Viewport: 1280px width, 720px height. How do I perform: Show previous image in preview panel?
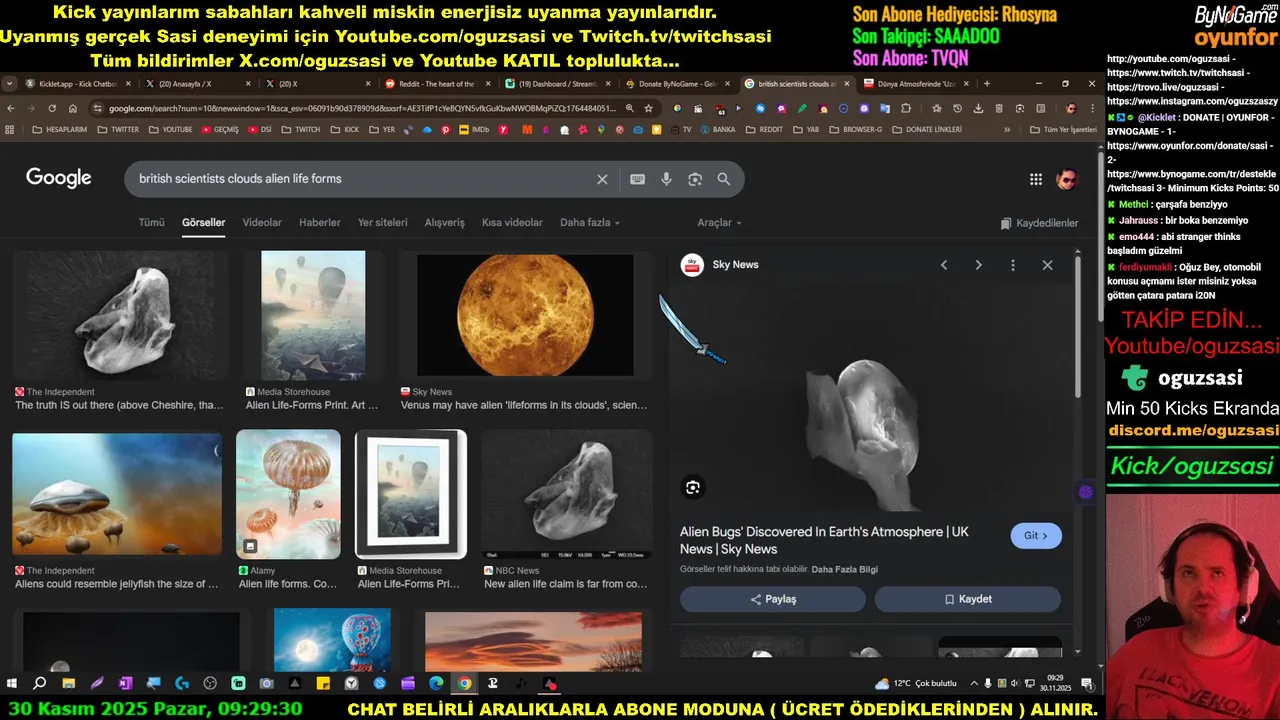pos(943,265)
